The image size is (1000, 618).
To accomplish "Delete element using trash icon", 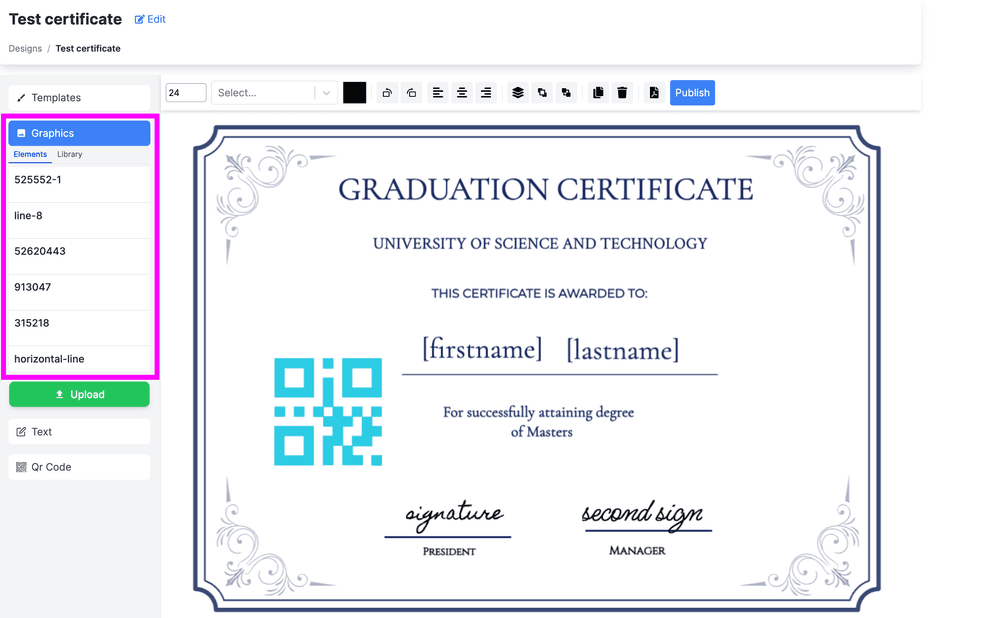I will click(622, 93).
